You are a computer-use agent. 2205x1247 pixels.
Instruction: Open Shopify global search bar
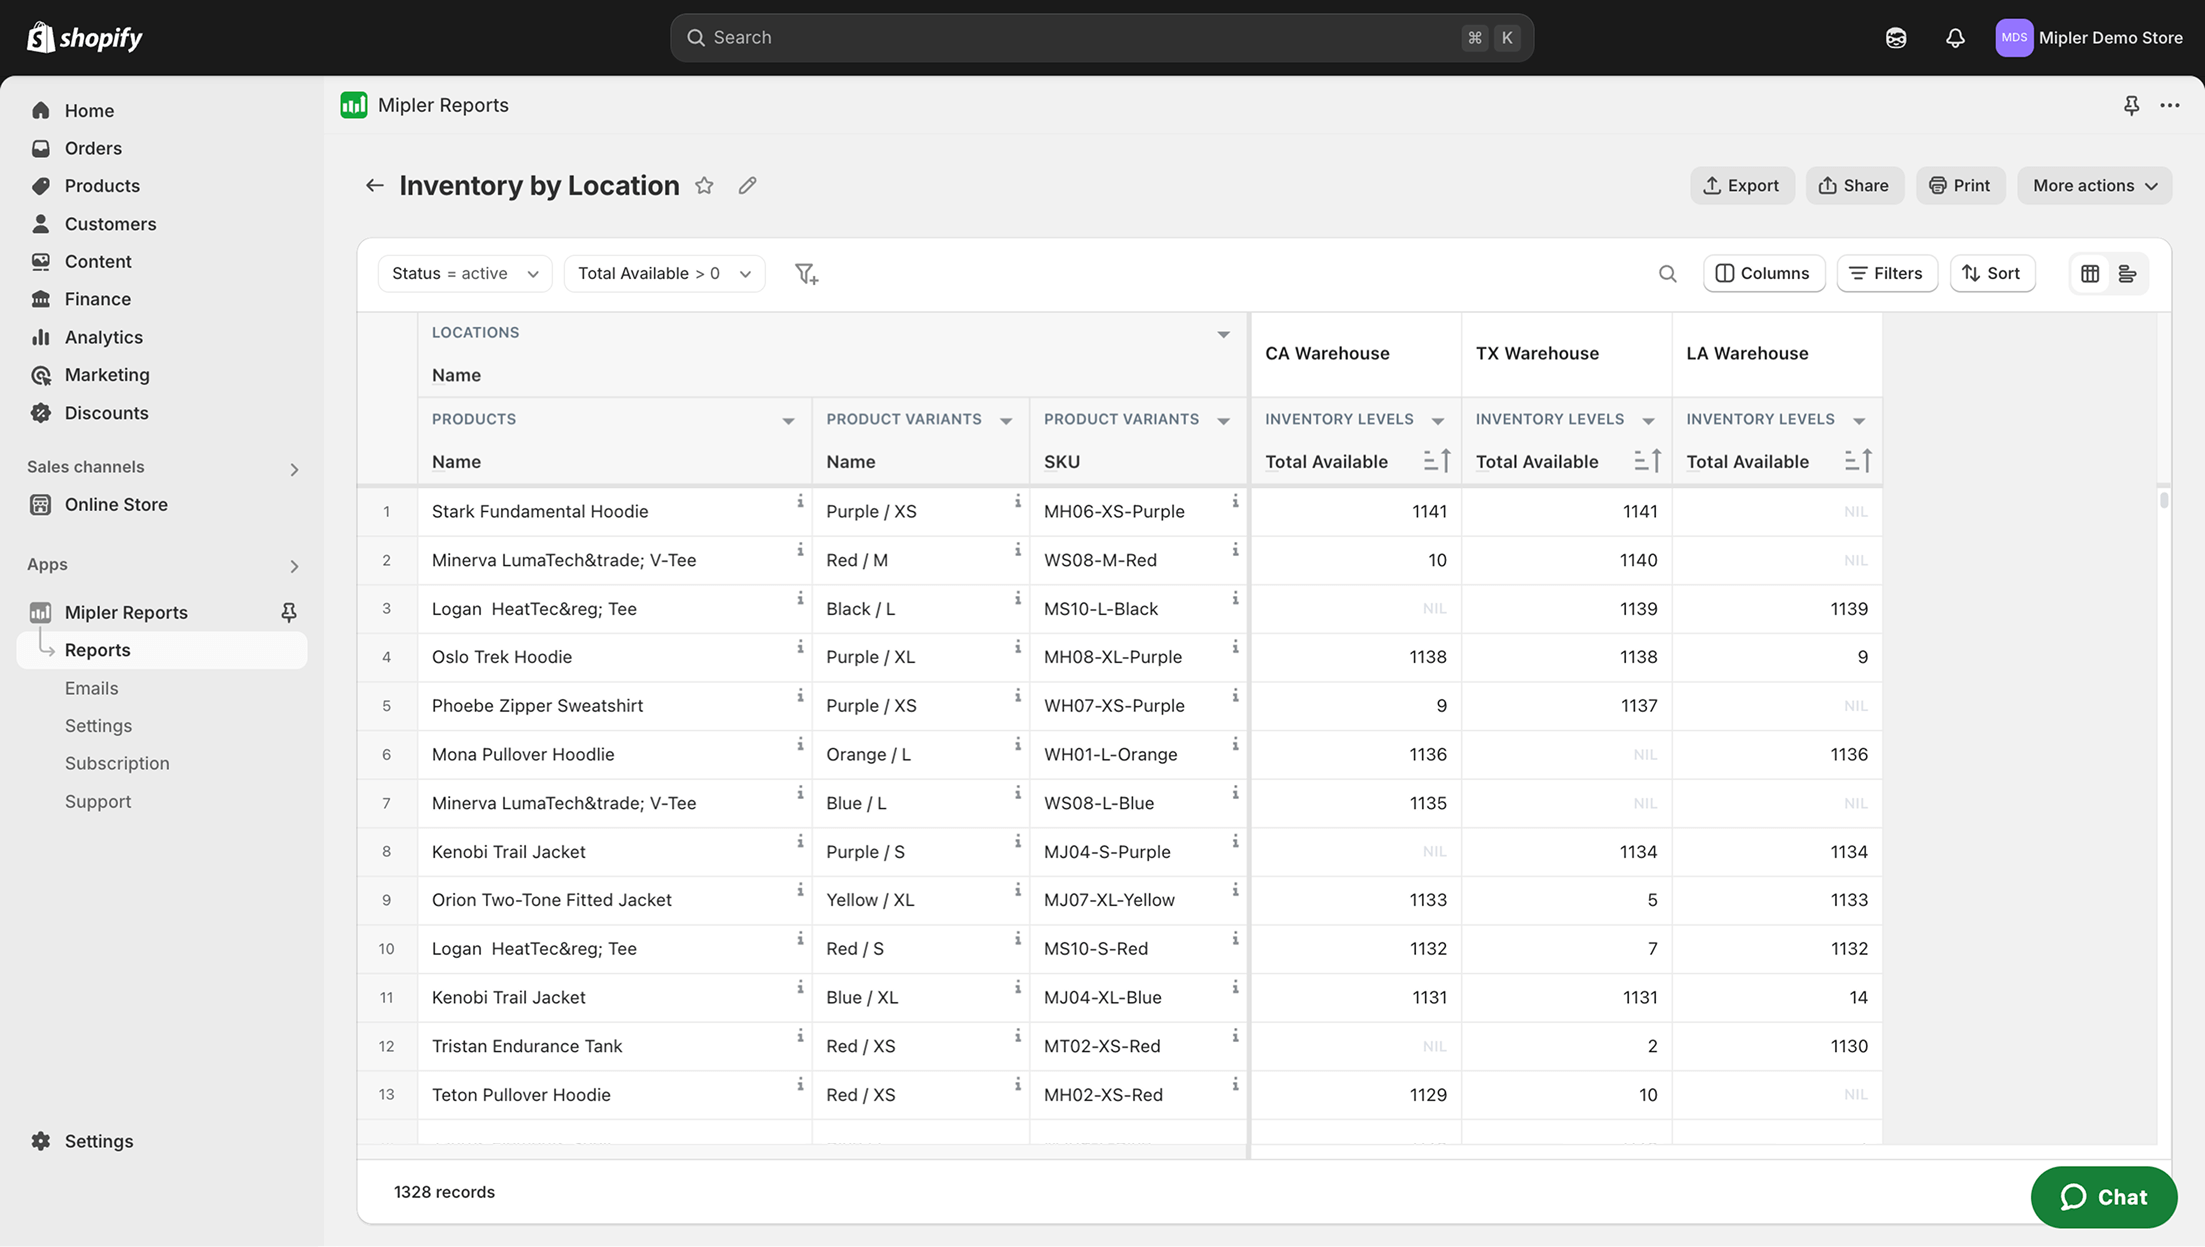[x=1100, y=37]
